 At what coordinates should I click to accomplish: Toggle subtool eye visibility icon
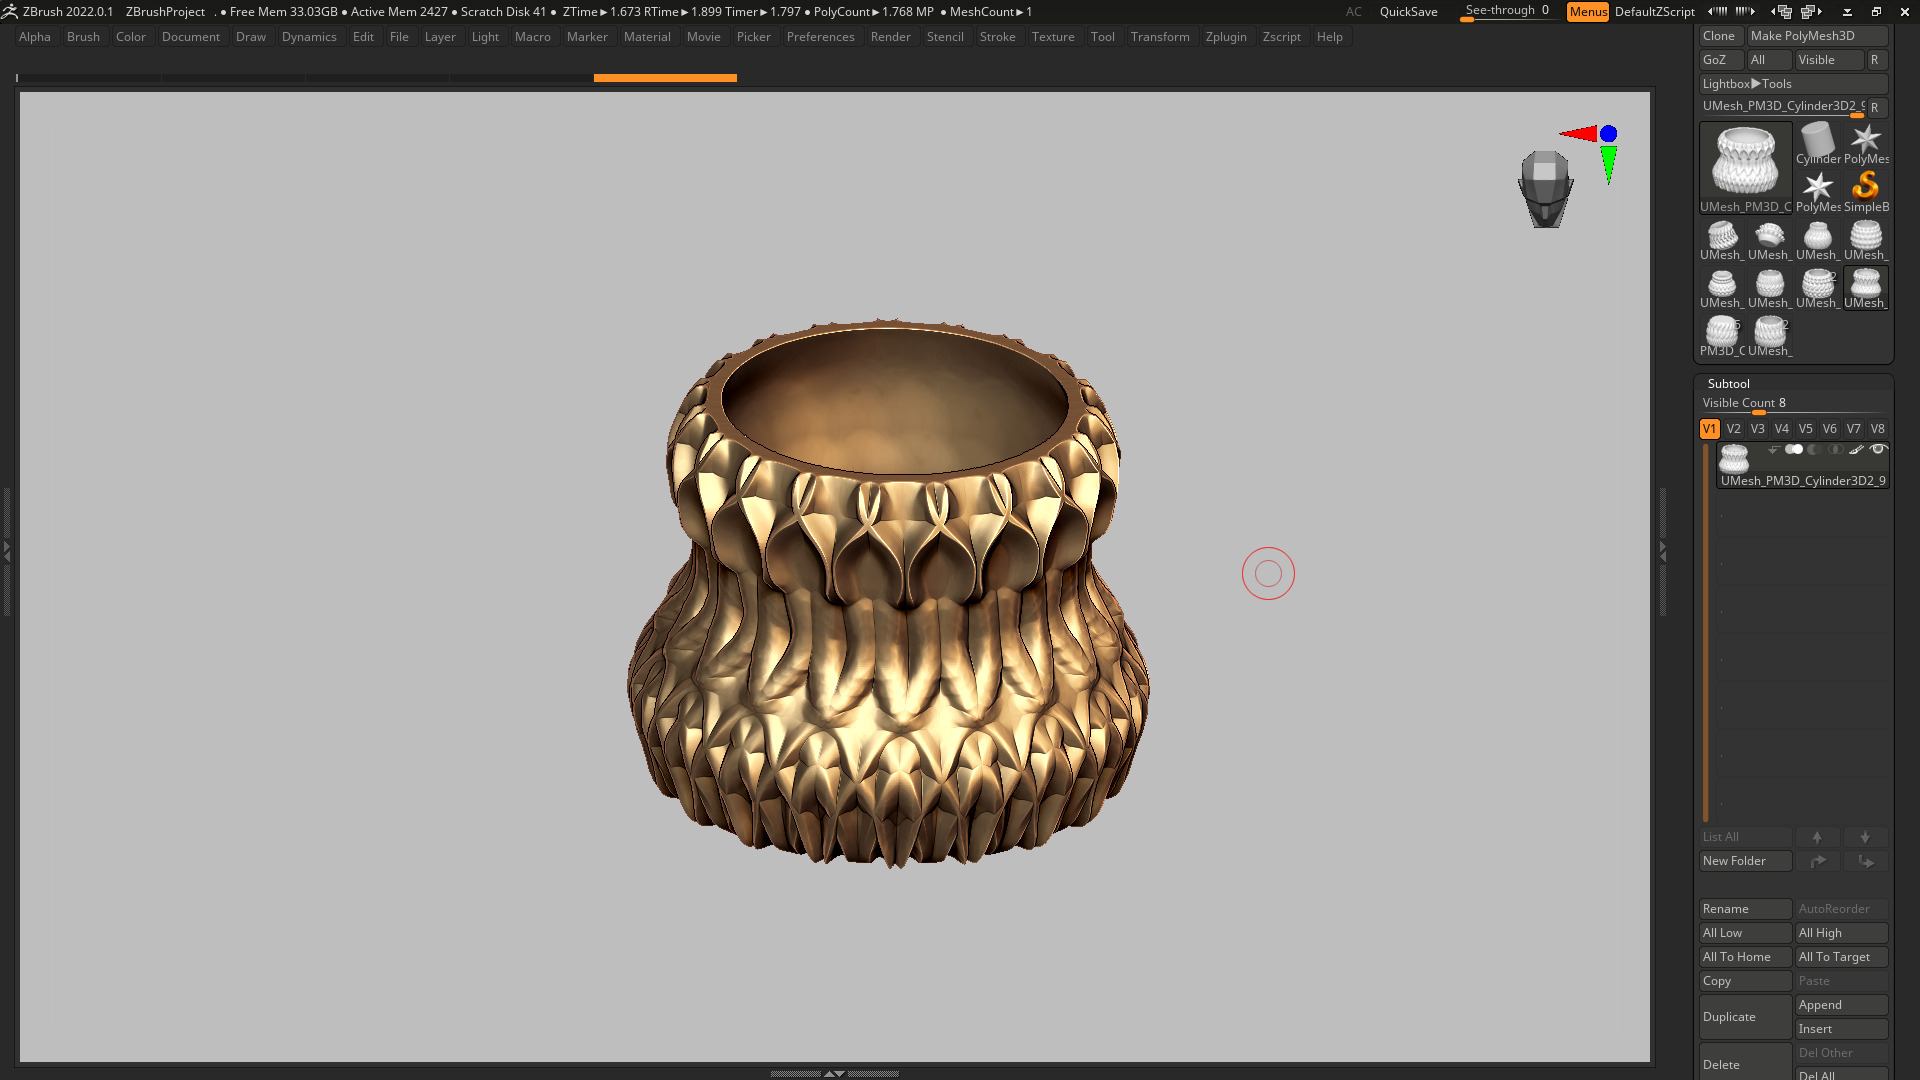click(1878, 450)
